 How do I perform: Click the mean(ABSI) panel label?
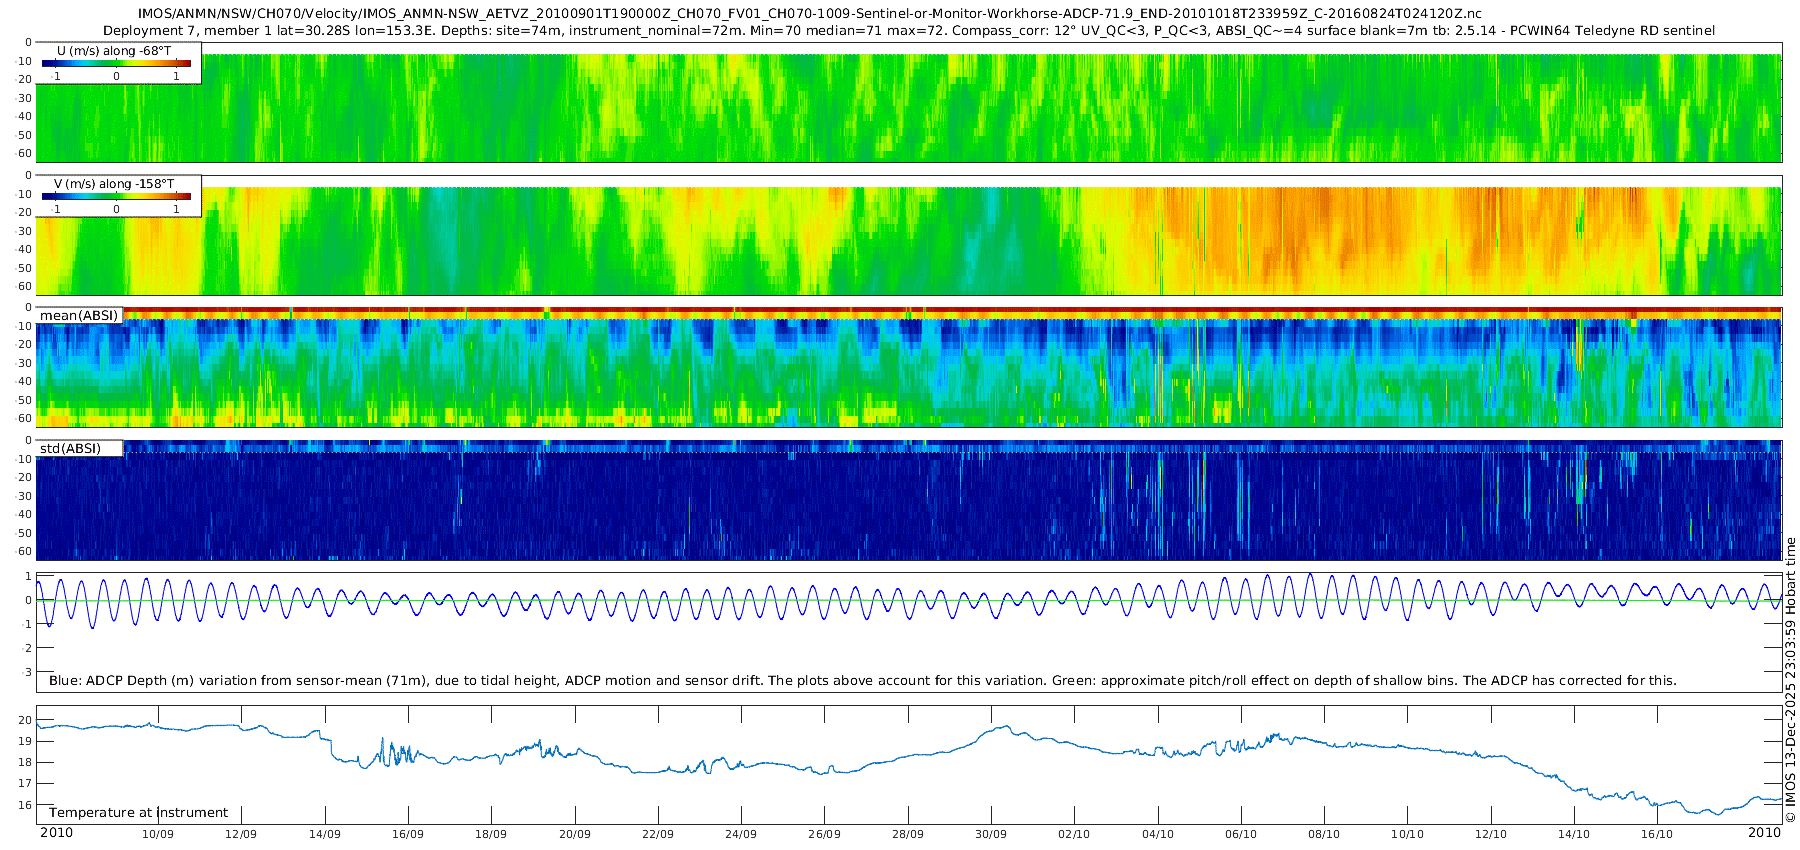[x=79, y=316]
